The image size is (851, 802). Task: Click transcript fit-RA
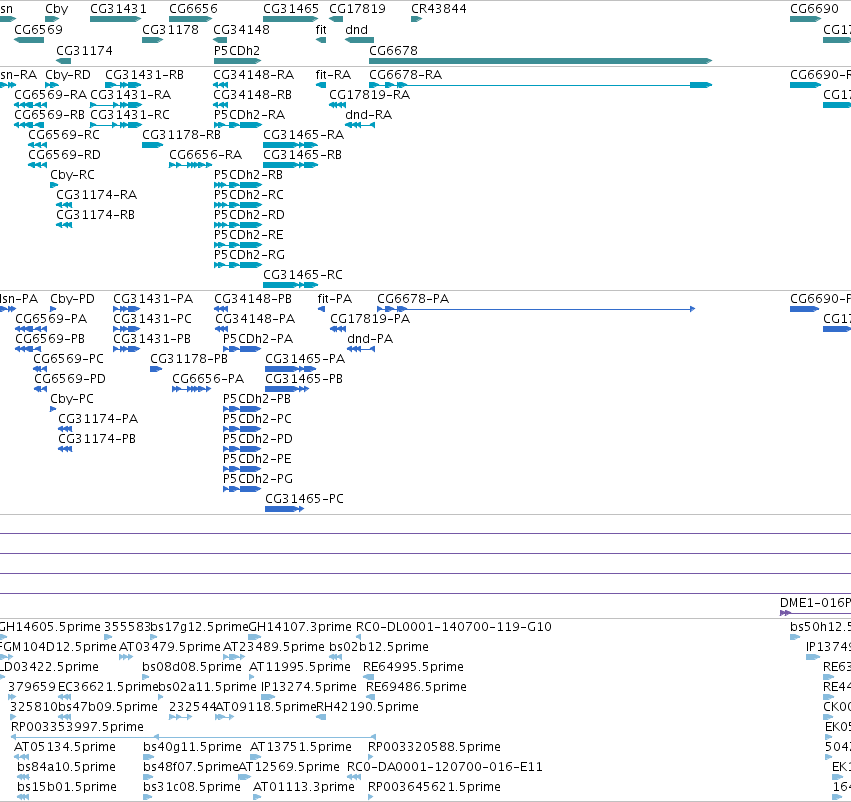[x=333, y=74]
